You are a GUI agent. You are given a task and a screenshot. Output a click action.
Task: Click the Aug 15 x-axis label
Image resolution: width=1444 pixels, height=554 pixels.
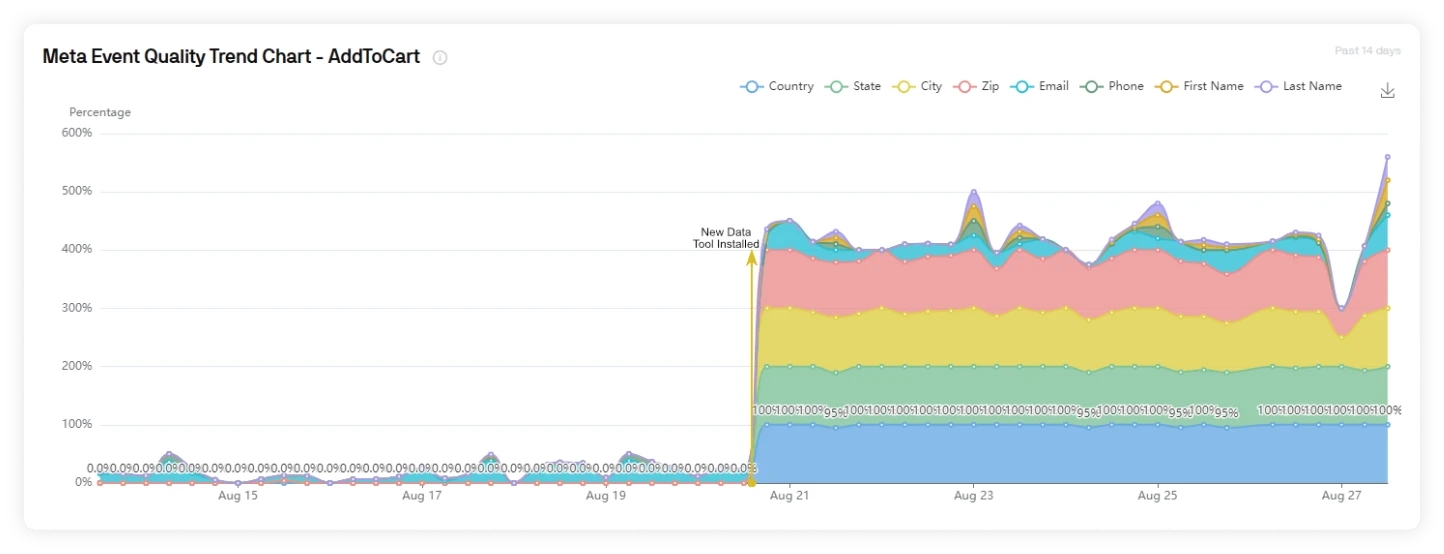(x=237, y=496)
